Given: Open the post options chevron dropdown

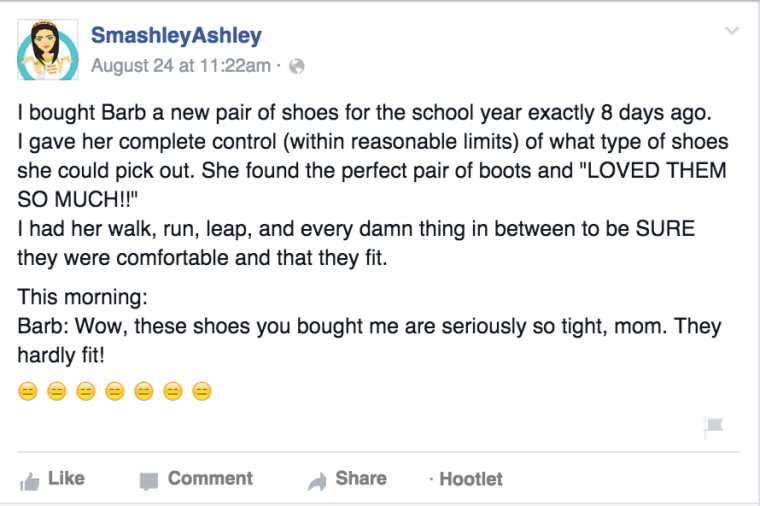Looking at the screenshot, I should point(732,31).
